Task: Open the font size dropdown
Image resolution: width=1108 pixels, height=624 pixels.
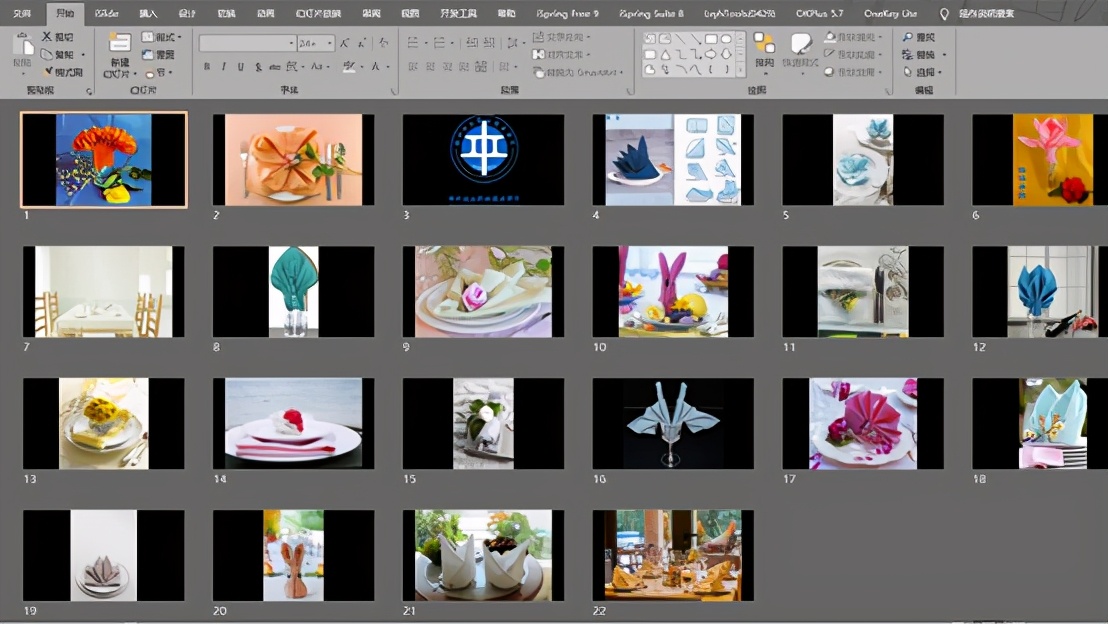Action: pyautogui.click(x=330, y=43)
